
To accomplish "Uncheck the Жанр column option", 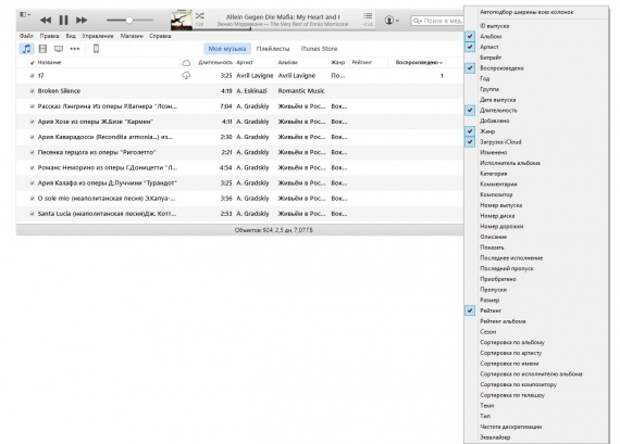I will pos(470,131).
